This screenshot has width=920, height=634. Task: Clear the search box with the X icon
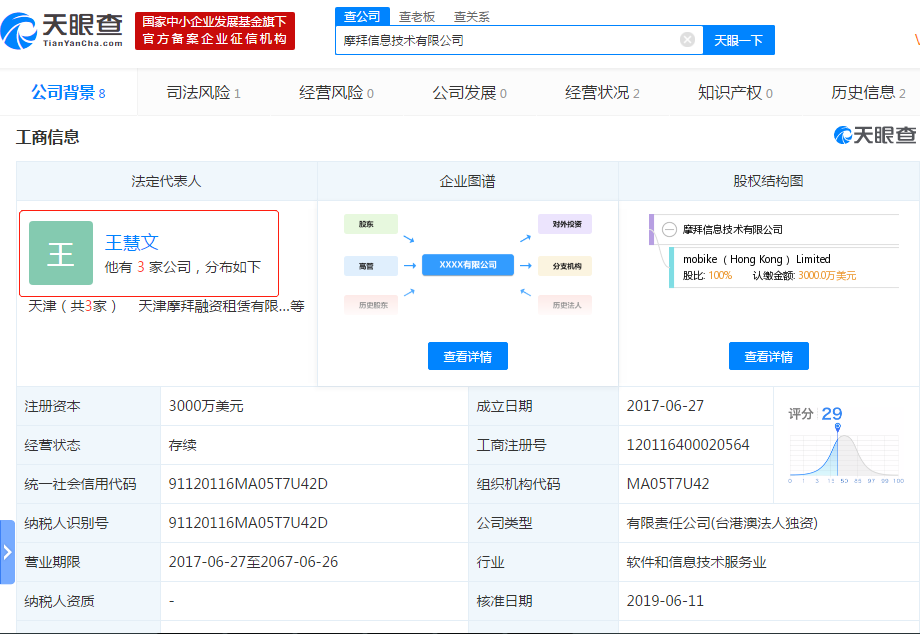pyautogui.click(x=687, y=40)
